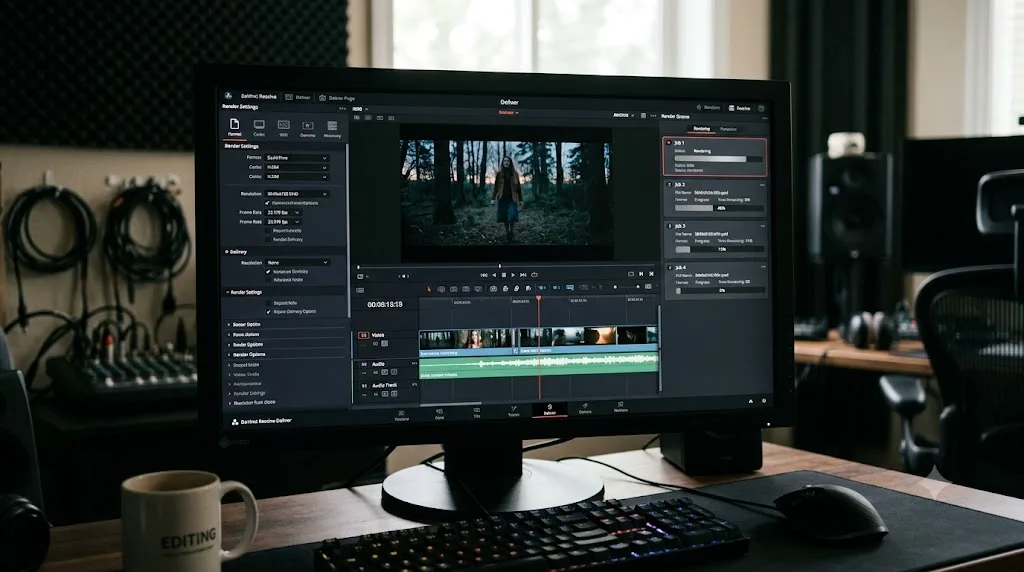Collapse the Delivery section
Image resolution: width=1024 pixels, height=572 pixels.
coord(227,251)
